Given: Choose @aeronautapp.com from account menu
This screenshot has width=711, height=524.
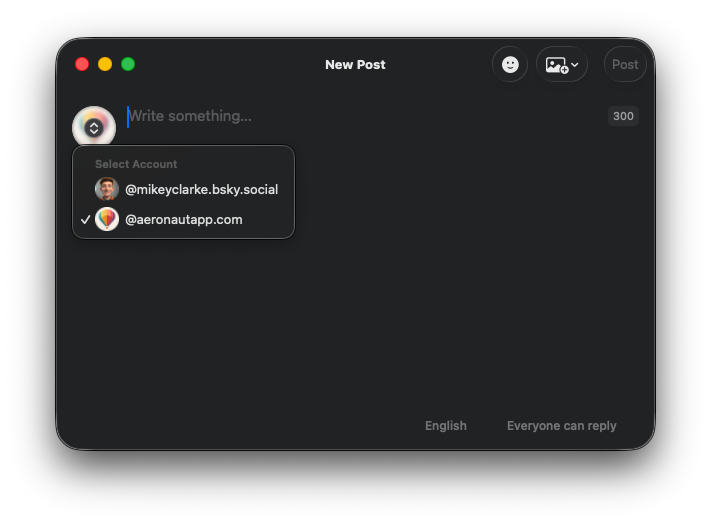Looking at the screenshot, I should 183,219.
